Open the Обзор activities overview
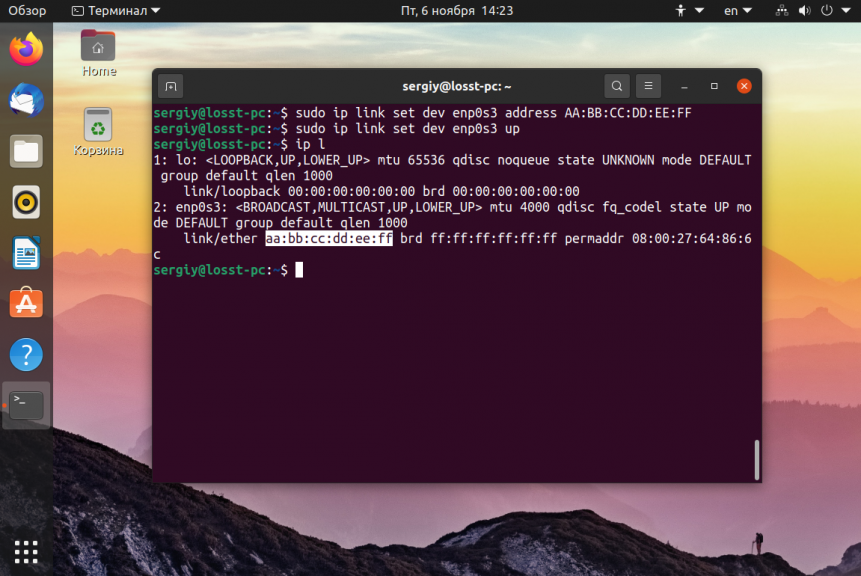 point(27,10)
